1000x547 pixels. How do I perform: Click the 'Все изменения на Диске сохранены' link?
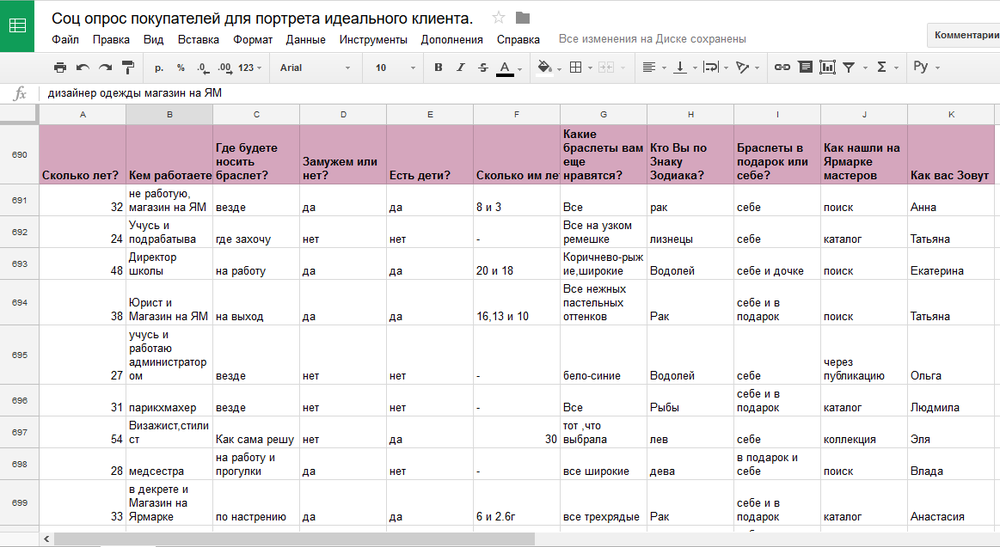(x=652, y=40)
